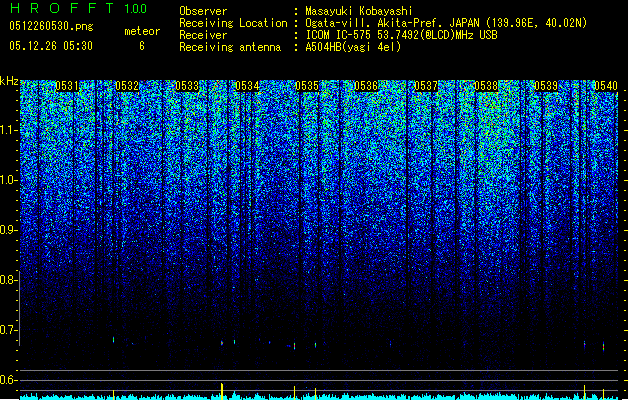Image resolution: width=629 pixels, height=400 pixels.
Task: Click the 0533 time marker
Action: point(187,86)
